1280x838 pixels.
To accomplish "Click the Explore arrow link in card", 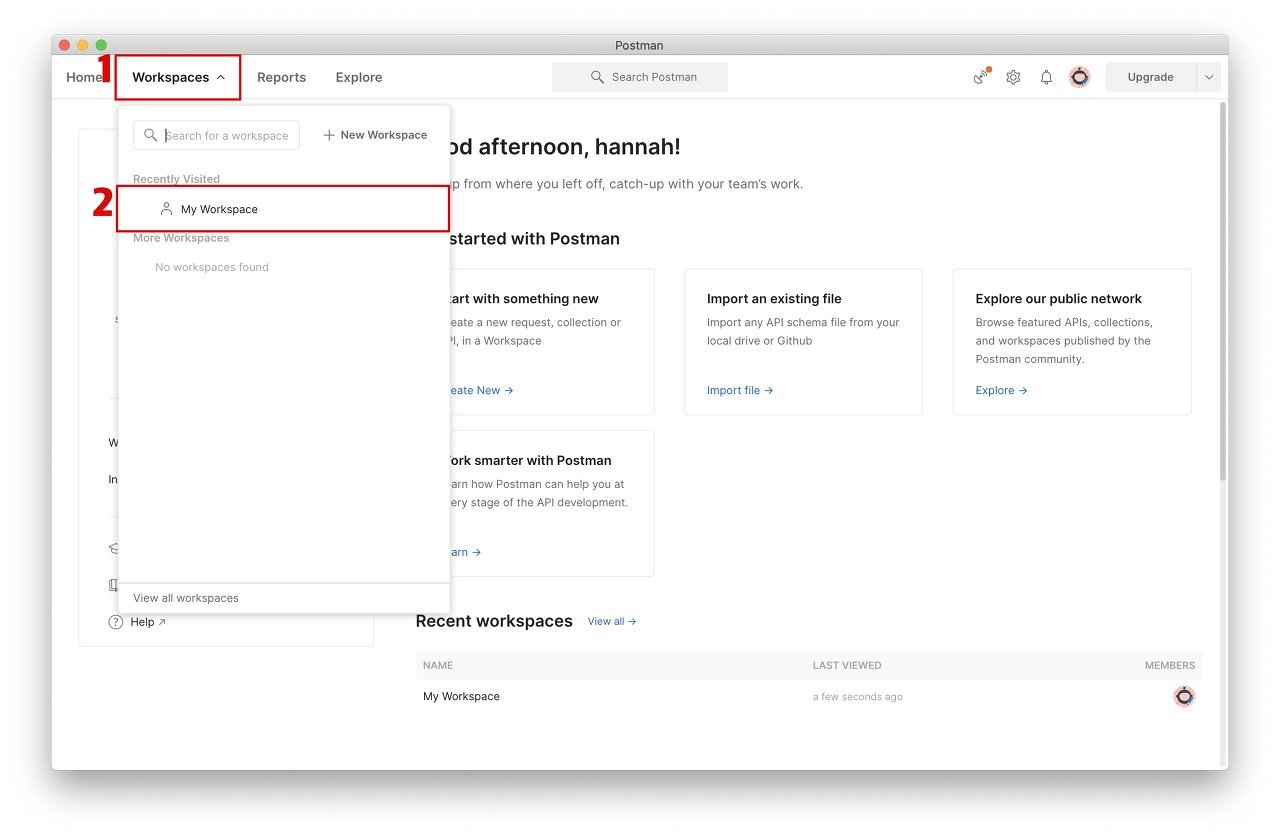I will (x=1001, y=390).
